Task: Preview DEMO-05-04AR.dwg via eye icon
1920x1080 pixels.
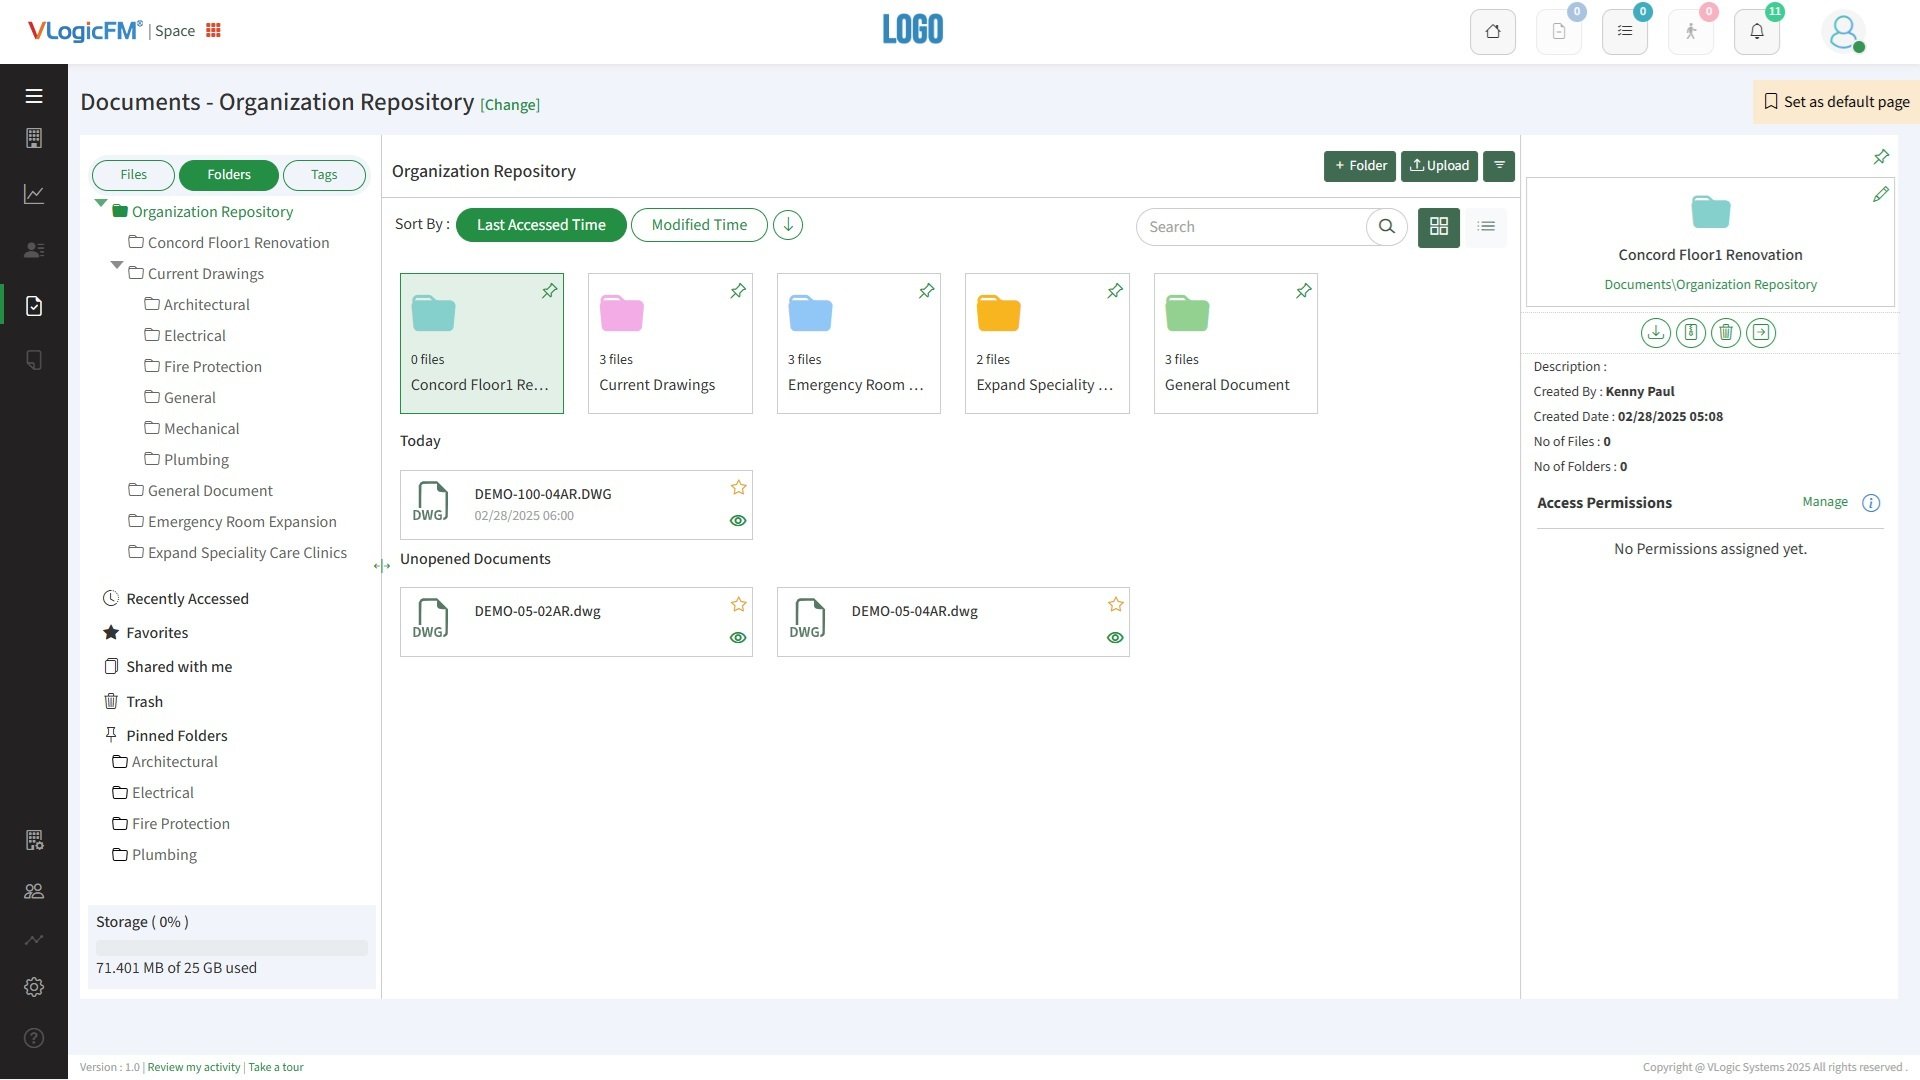Action: pos(1115,638)
